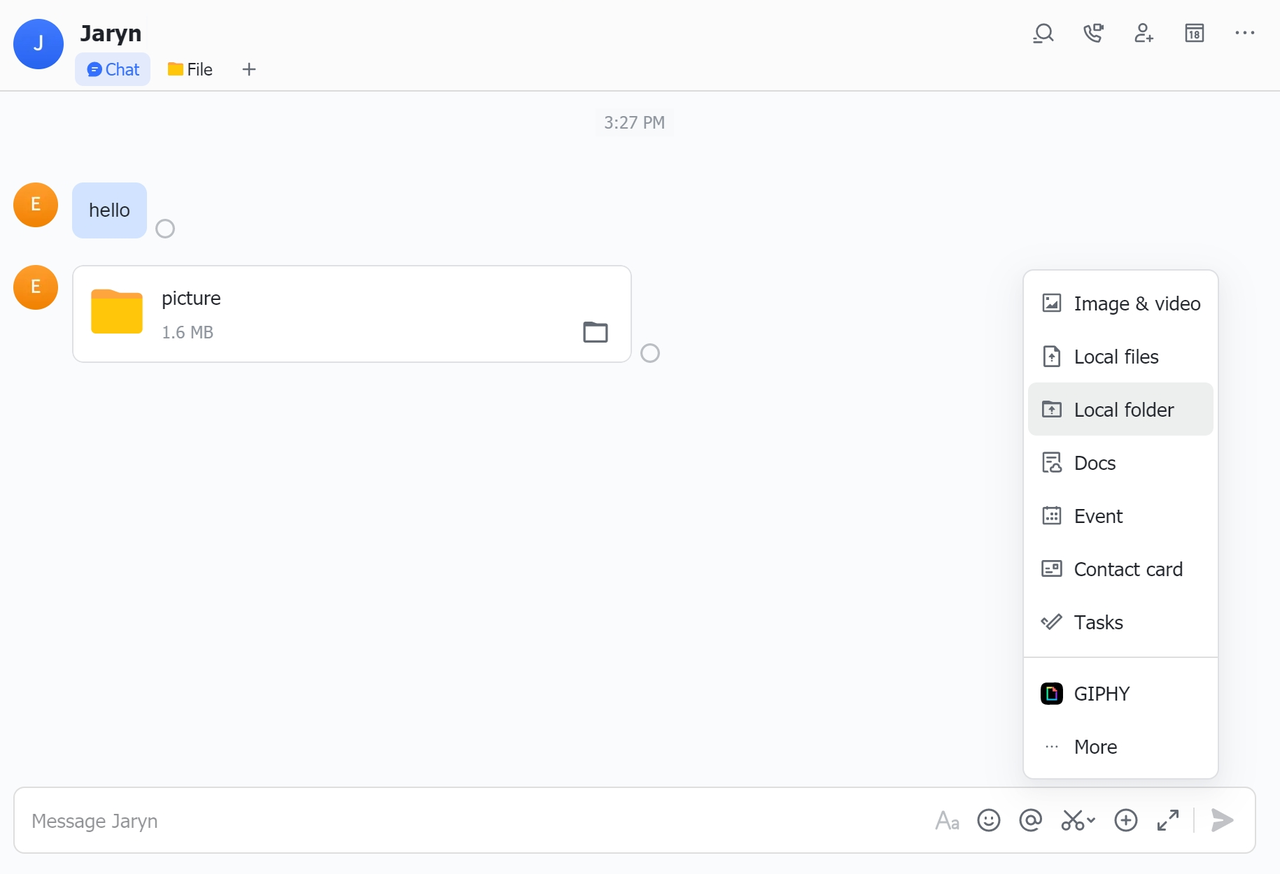Click the read status circle beside hello
The height and width of the screenshot is (874, 1280).
(165, 229)
